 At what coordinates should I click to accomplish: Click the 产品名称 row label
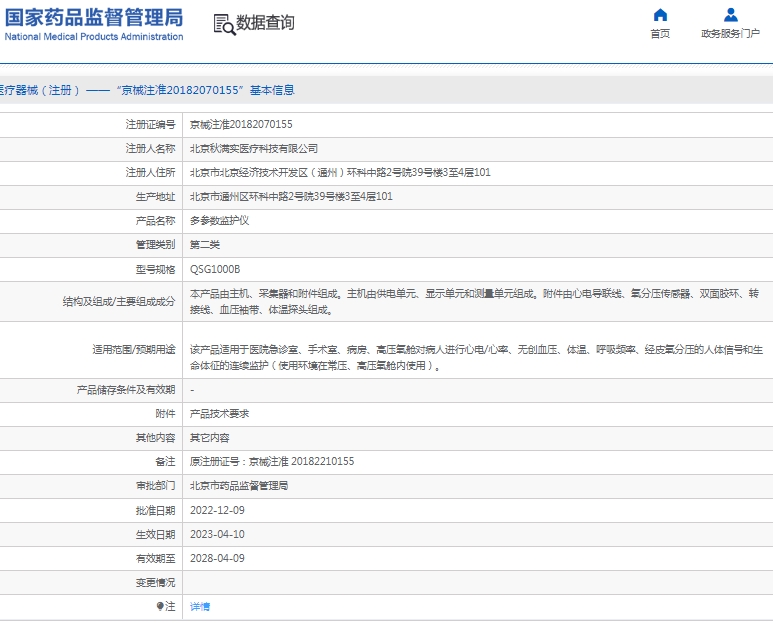pos(155,221)
